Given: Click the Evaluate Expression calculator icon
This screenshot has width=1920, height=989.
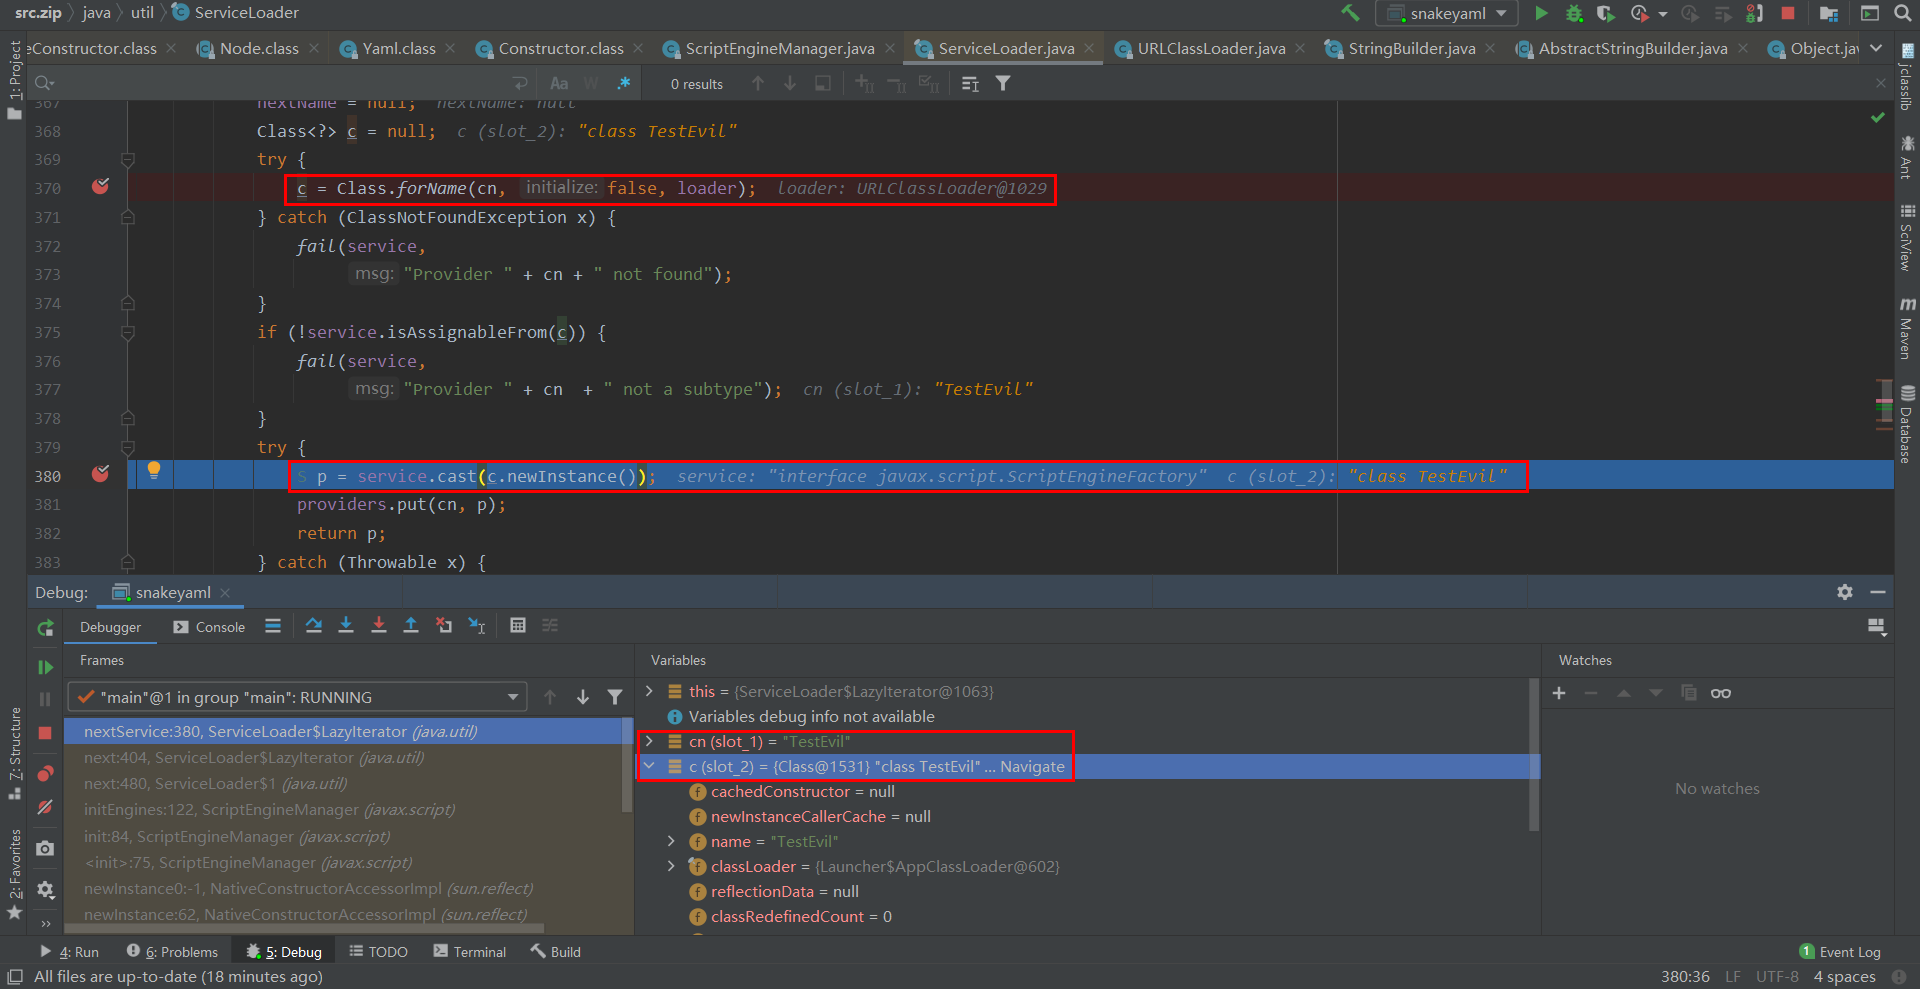Looking at the screenshot, I should [x=518, y=626].
